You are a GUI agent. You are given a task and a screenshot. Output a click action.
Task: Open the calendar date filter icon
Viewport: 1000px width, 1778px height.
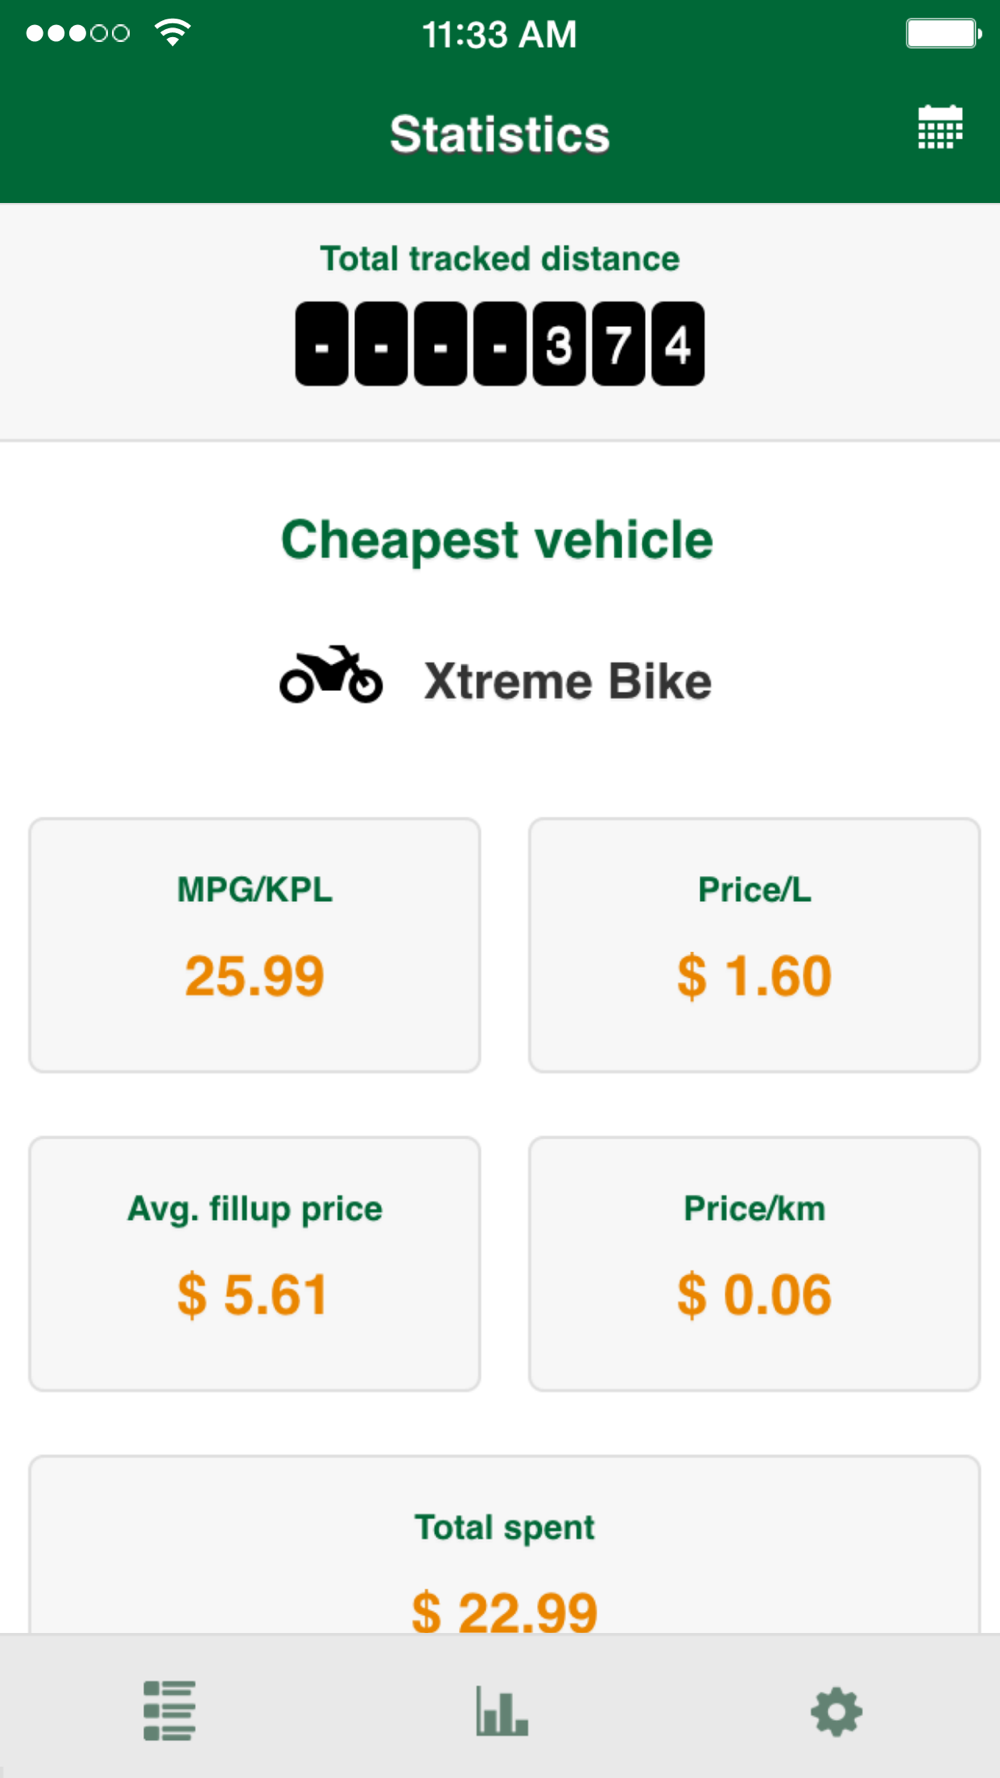[940, 128]
